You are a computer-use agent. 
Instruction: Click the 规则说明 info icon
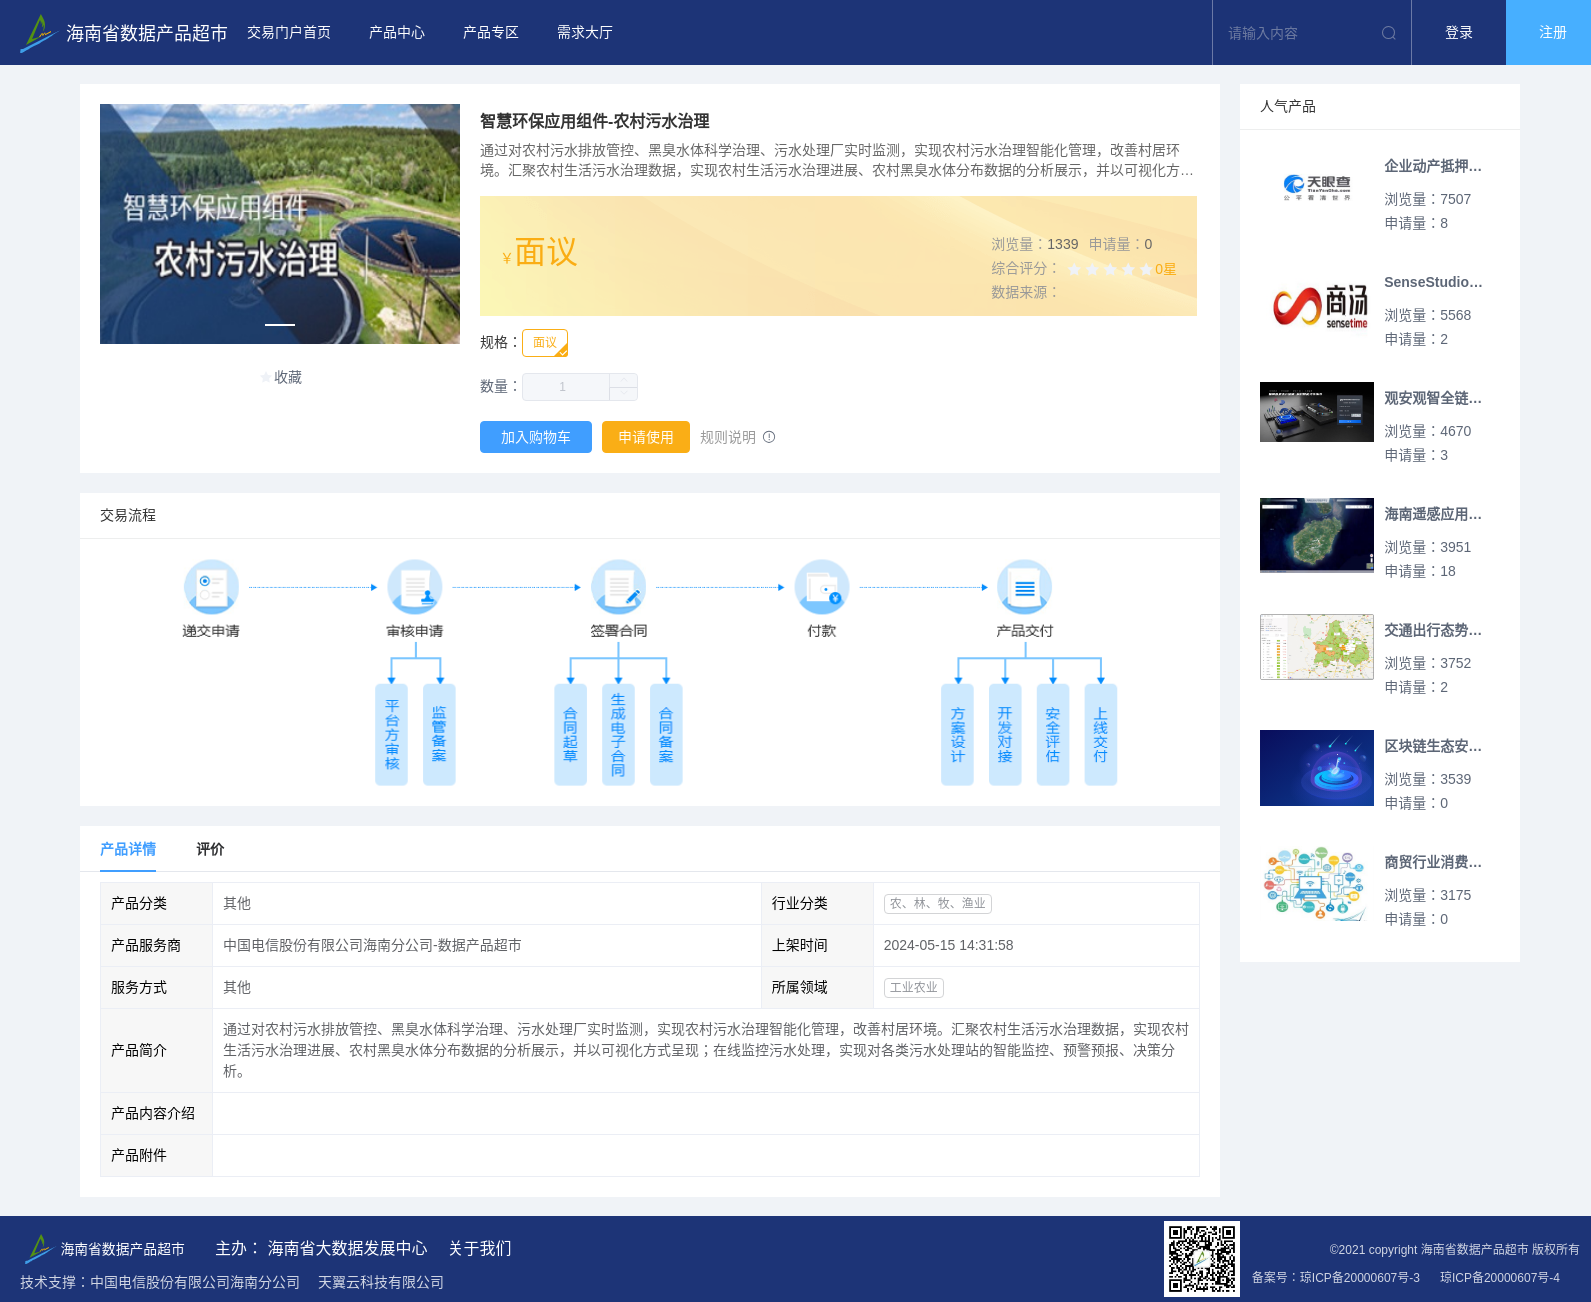(x=769, y=437)
